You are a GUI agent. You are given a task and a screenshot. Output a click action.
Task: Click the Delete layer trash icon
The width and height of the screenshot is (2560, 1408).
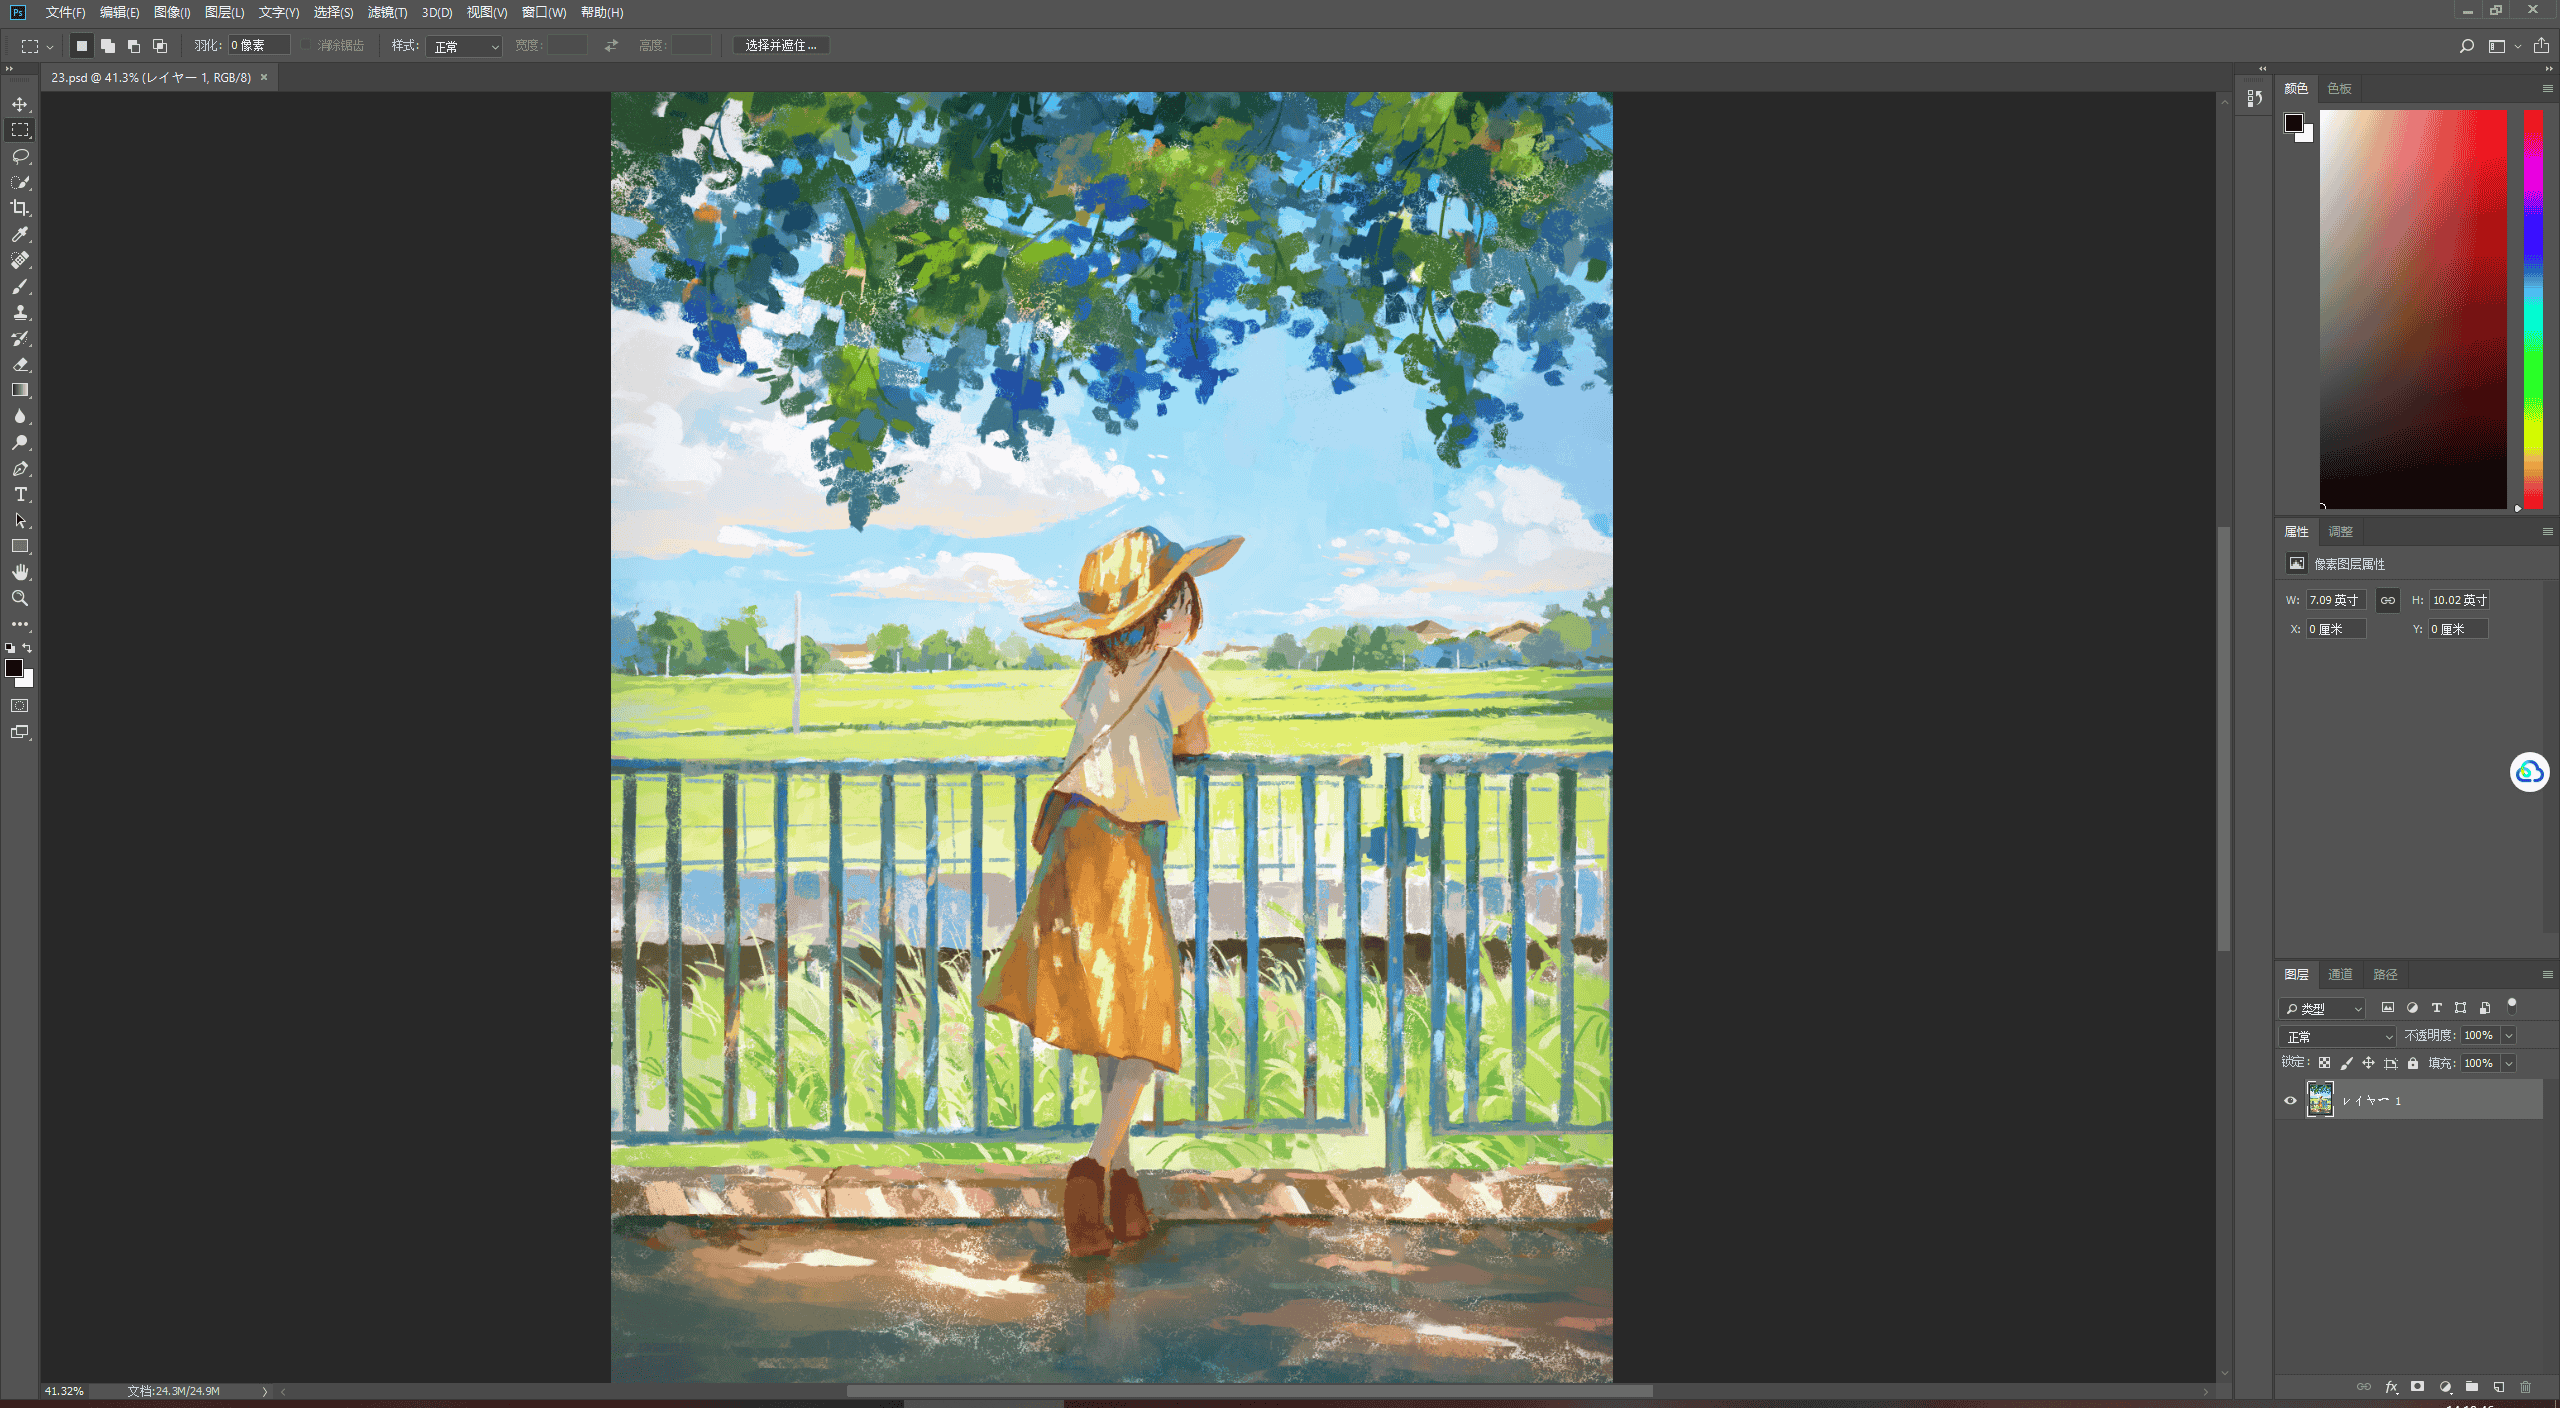tap(2526, 1387)
